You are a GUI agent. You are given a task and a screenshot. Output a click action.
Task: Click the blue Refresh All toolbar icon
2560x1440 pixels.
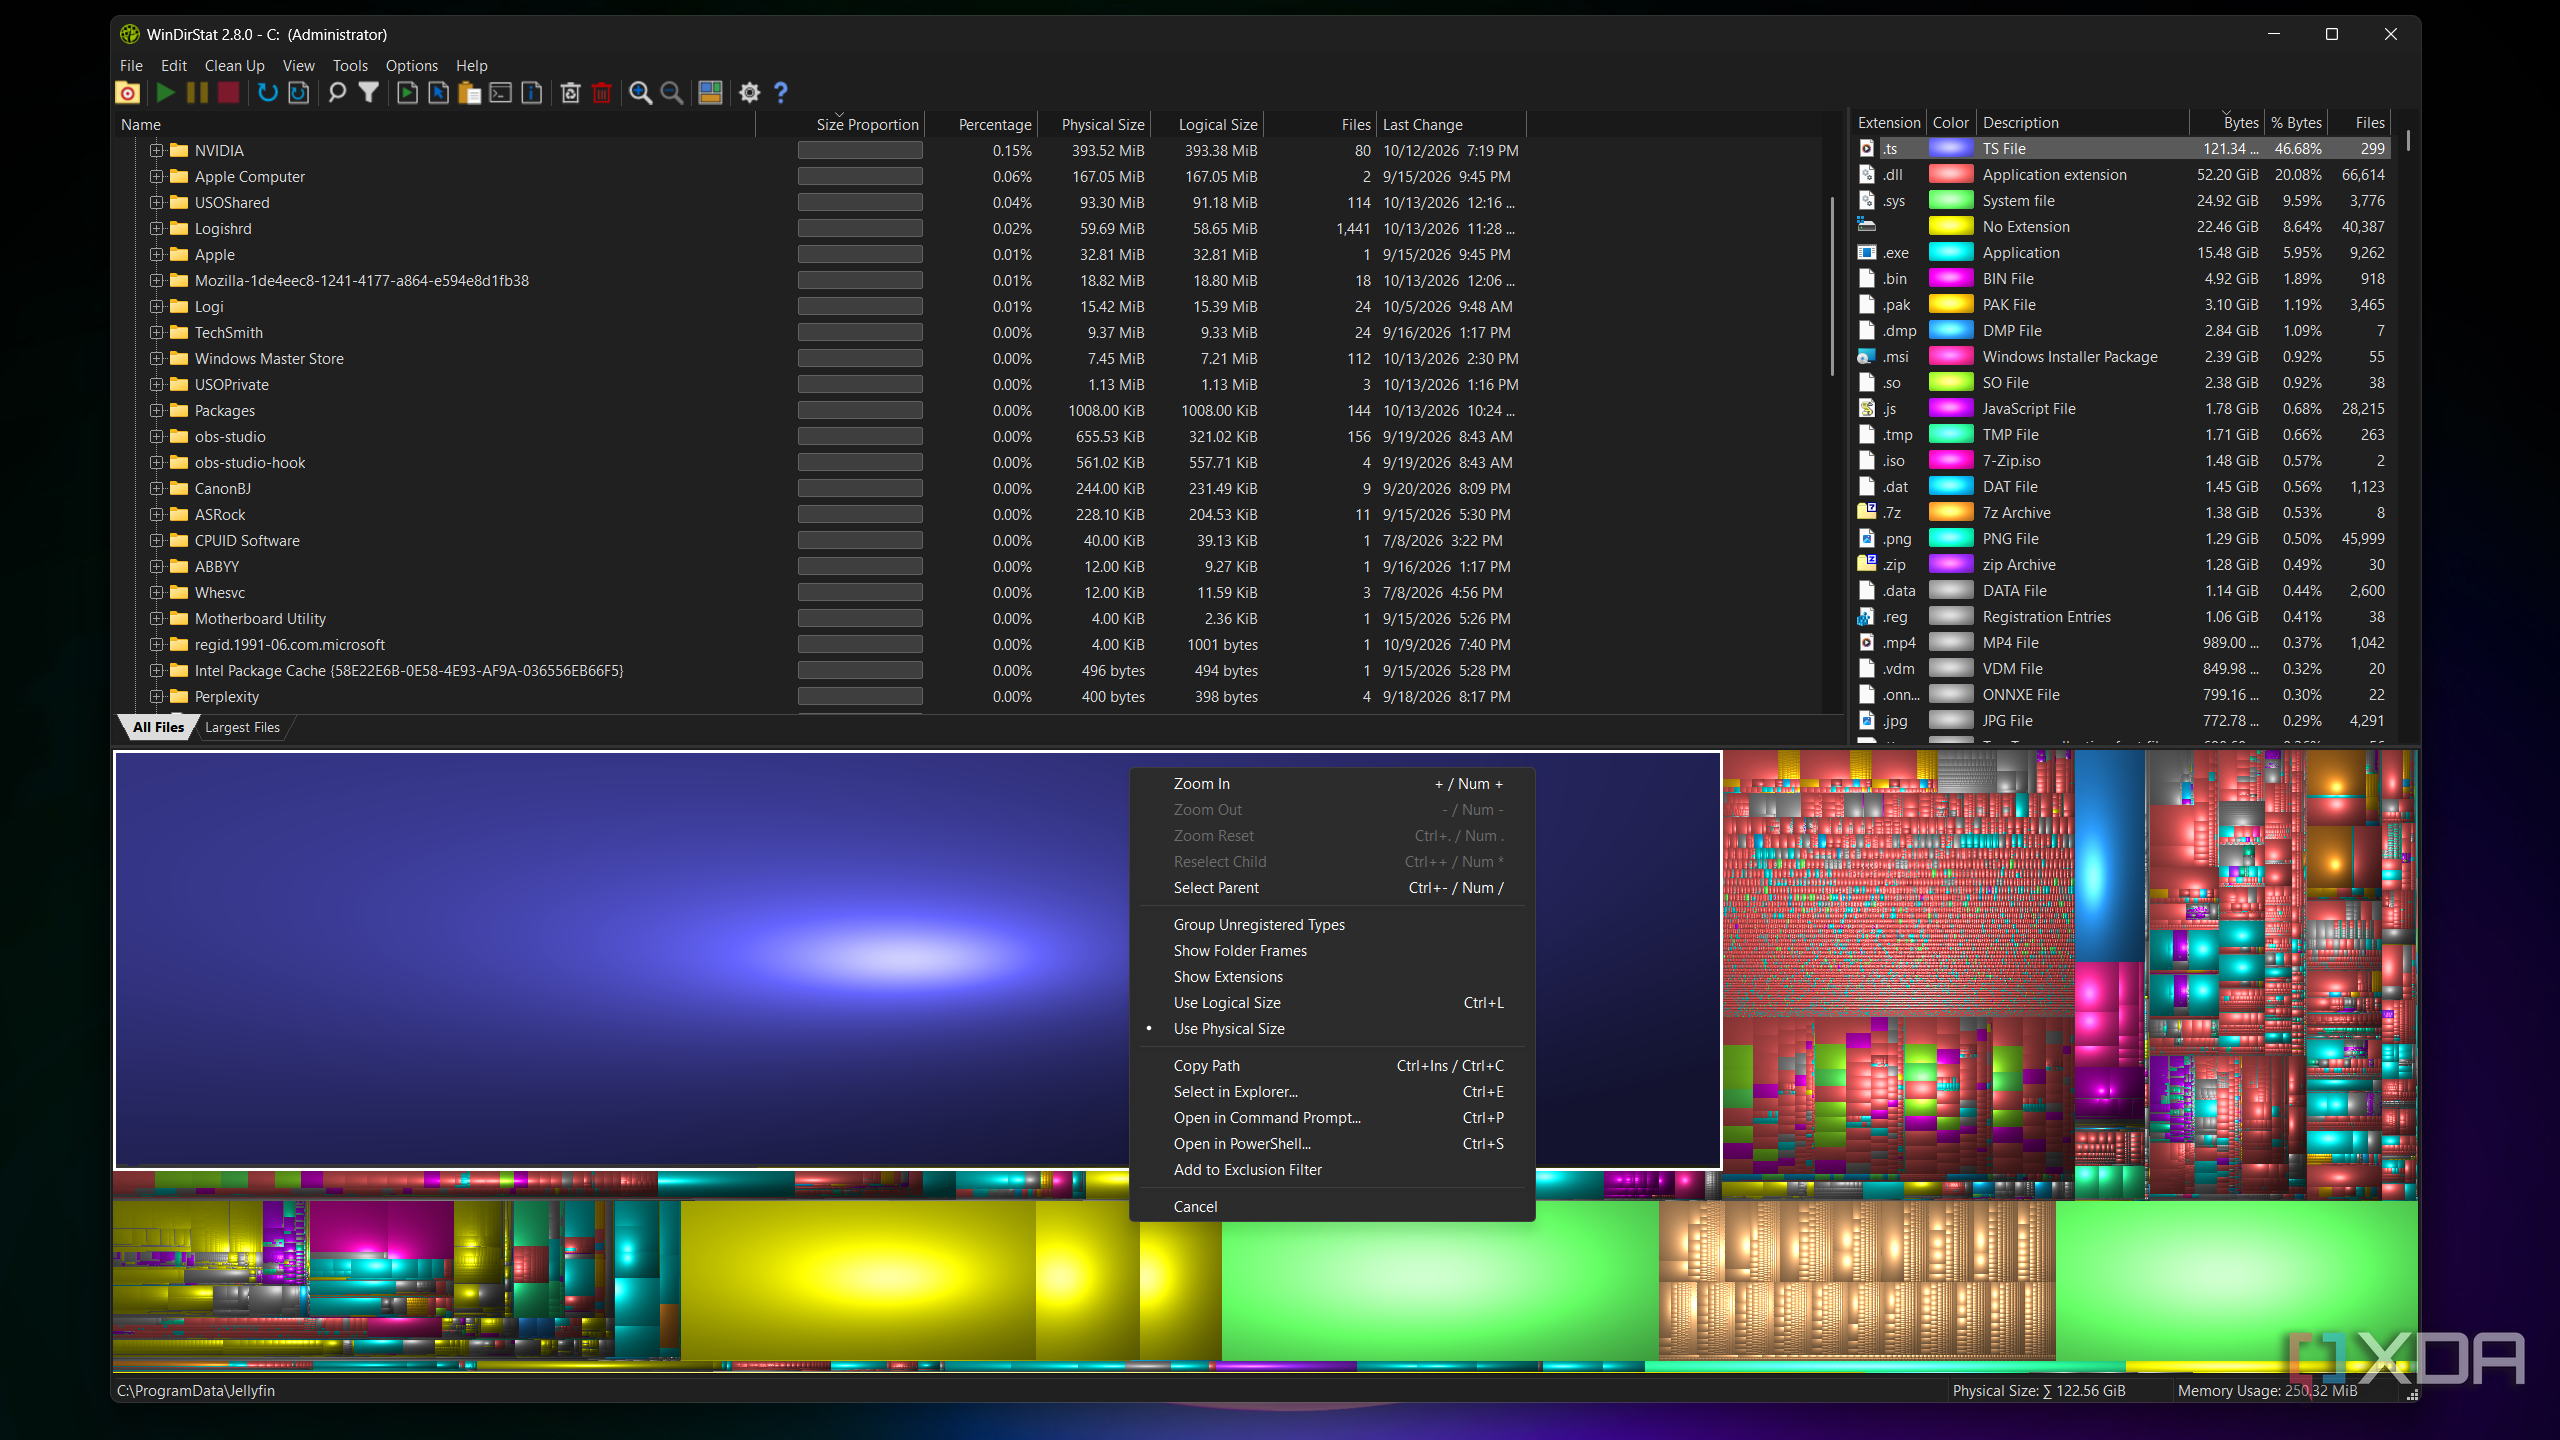(x=267, y=93)
